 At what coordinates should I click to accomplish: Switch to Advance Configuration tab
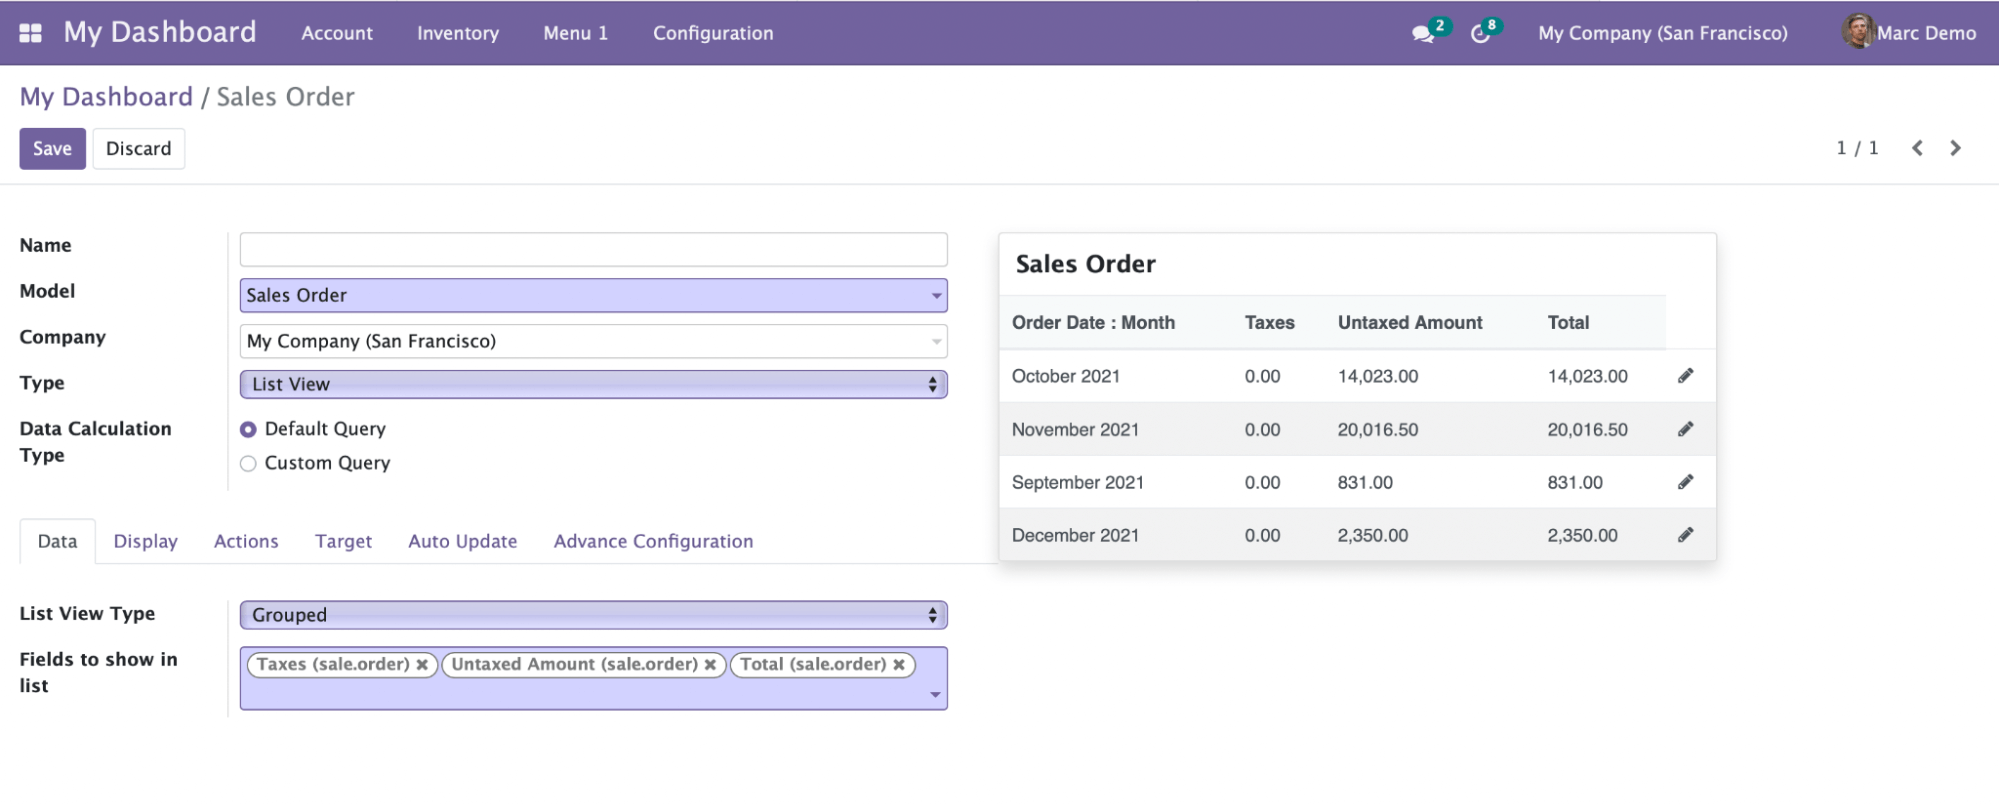coord(653,541)
